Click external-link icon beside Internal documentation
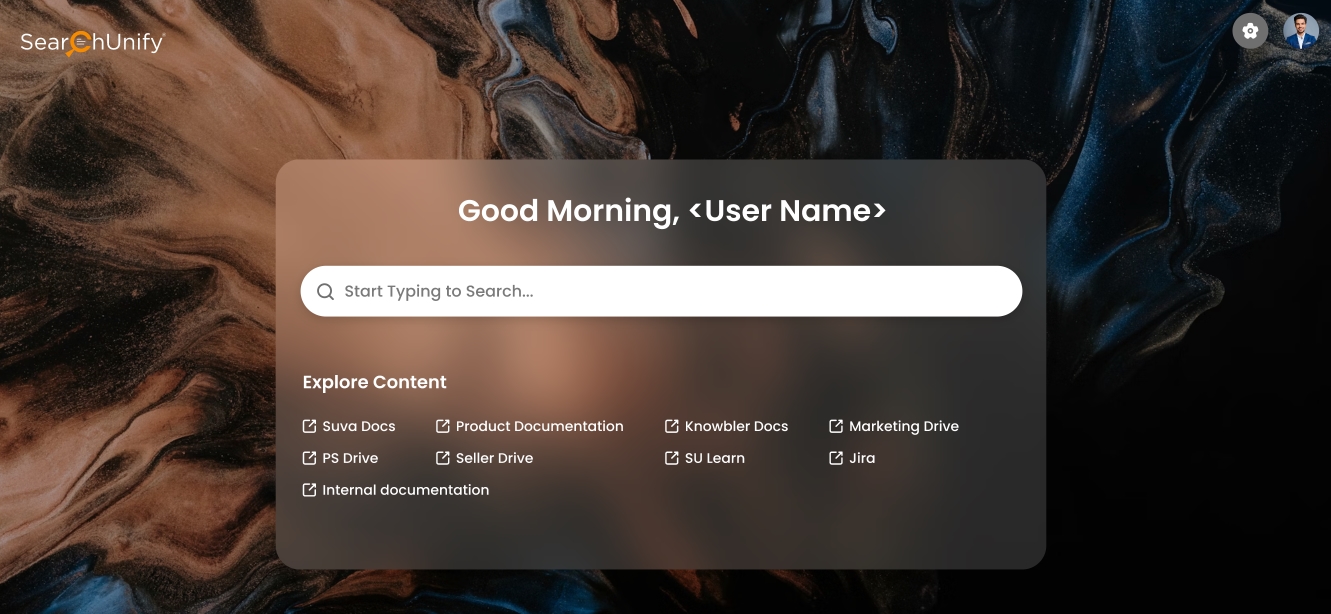This screenshot has height=614, width=1331. [x=310, y=491]
